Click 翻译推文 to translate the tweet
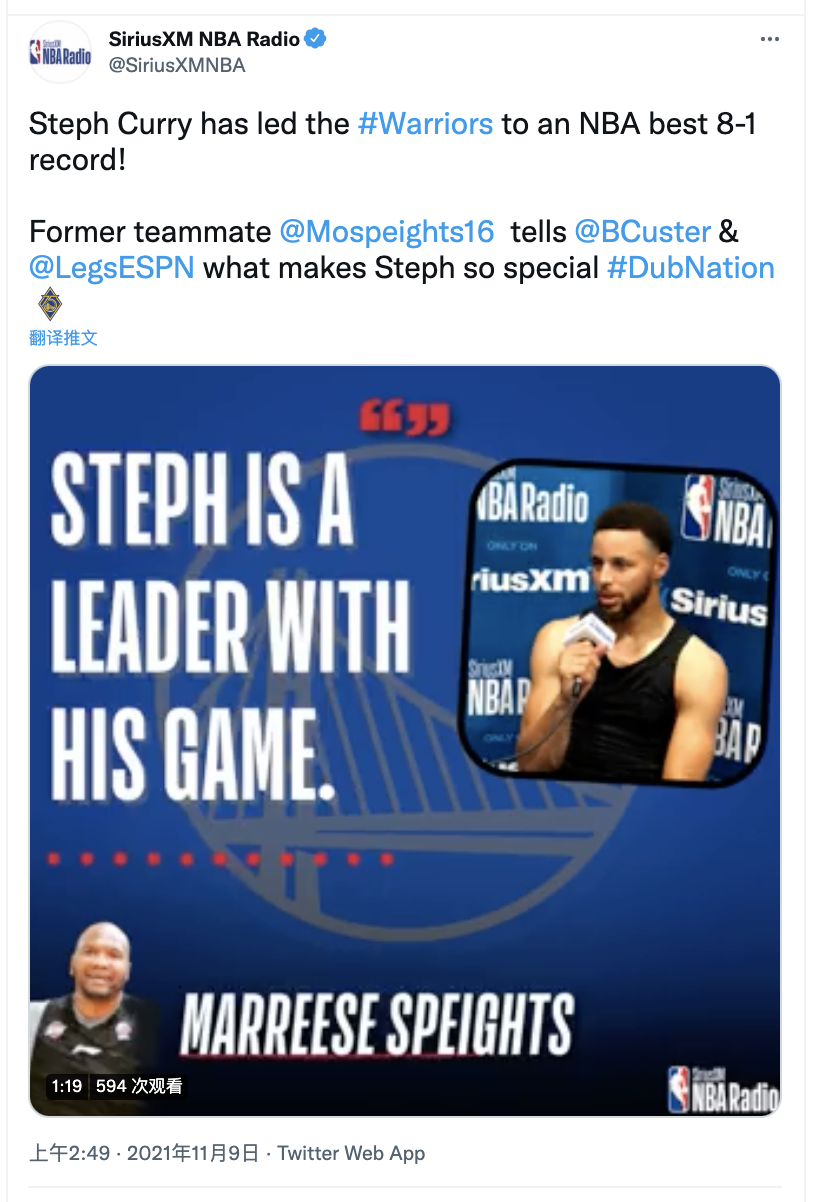 [63, 338]
